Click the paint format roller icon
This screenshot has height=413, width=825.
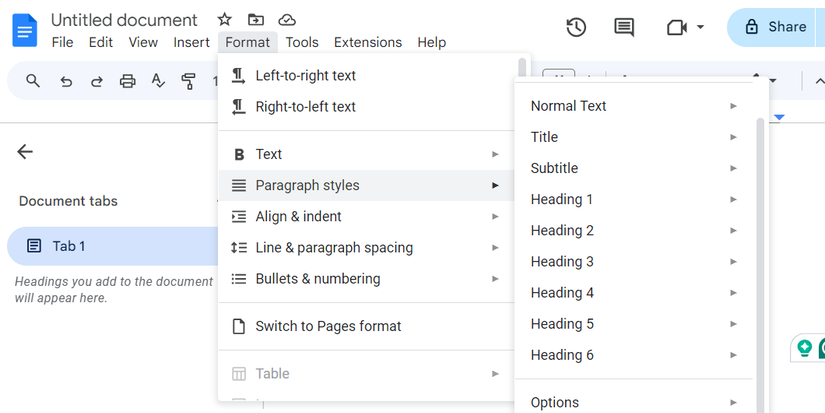[188, 81]
